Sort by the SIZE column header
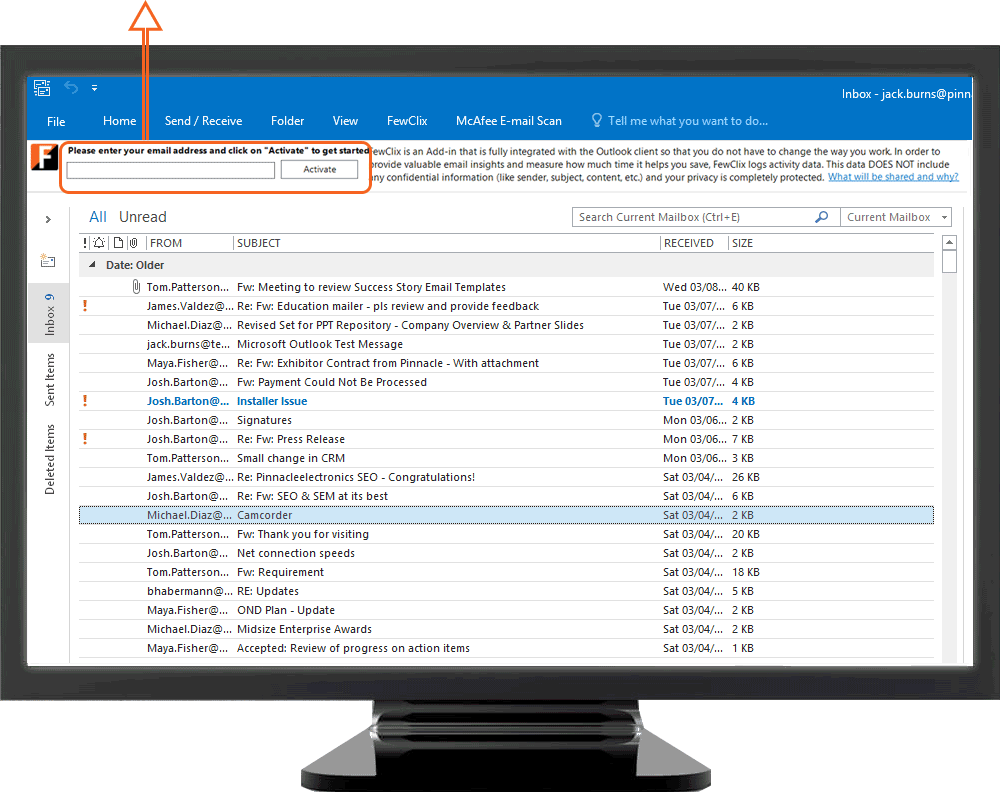 [x=742, y=243]
